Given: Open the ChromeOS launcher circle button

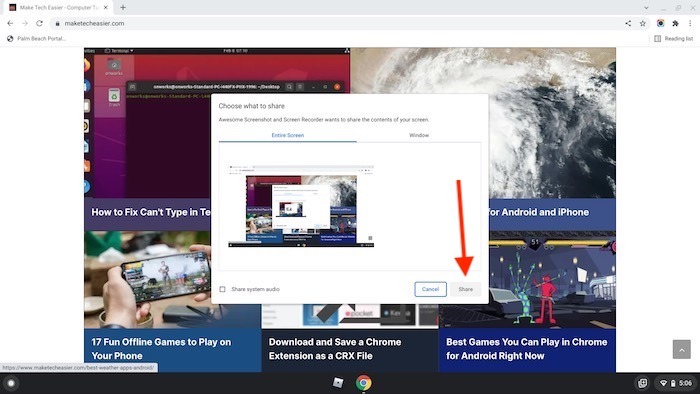Looking at the screenshot, I should pyautogui.click(x=11, y=383).
